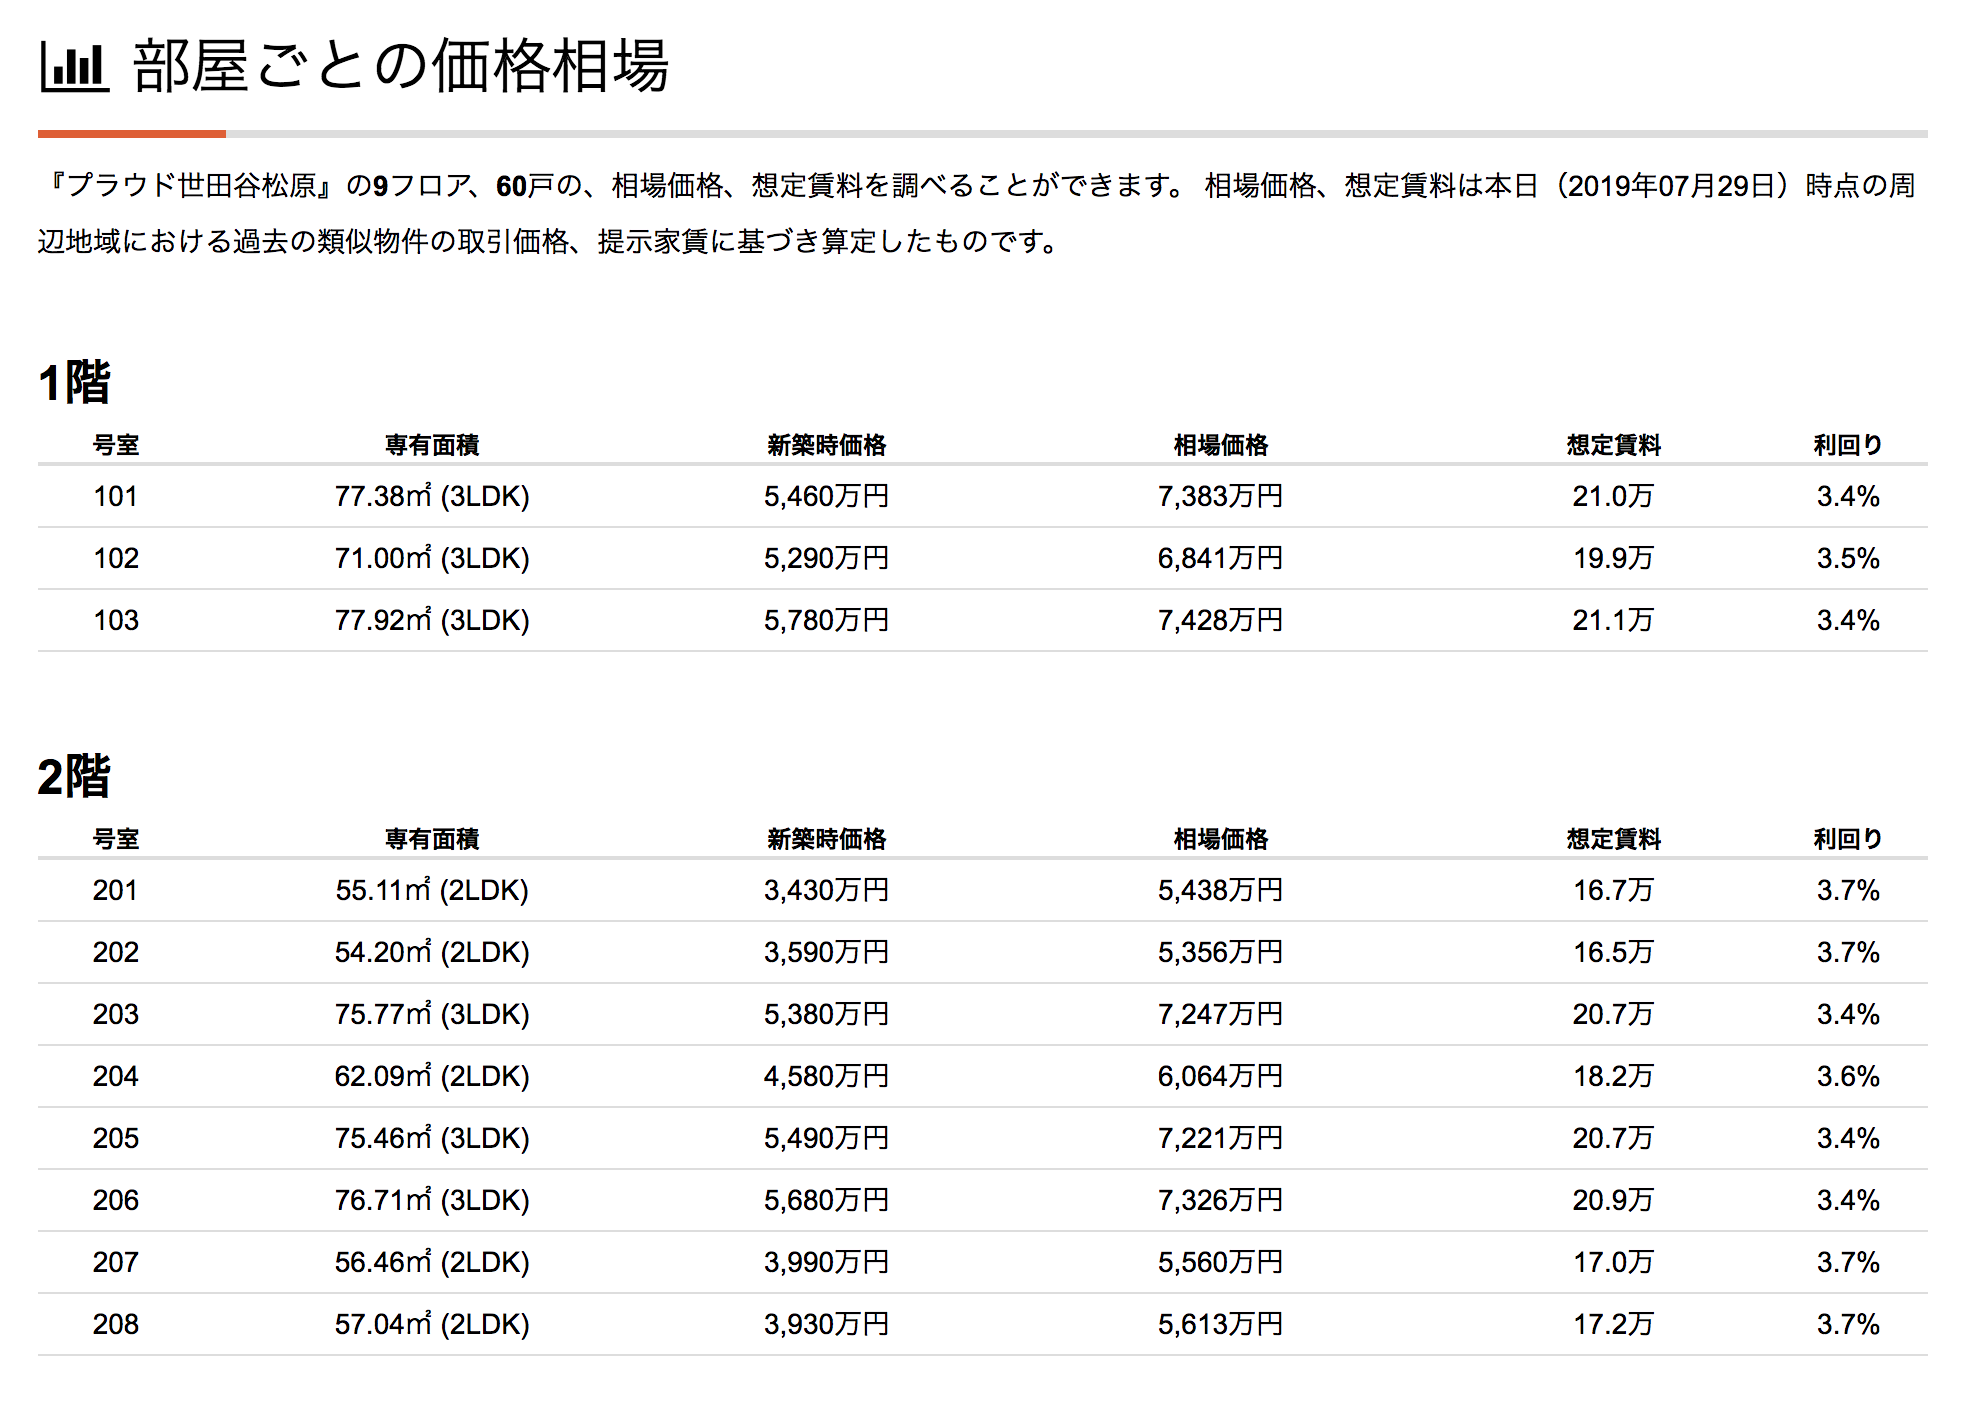Click estimated rent 20.9万
1988x1412 pixels.
[x=1613, y=1200]
